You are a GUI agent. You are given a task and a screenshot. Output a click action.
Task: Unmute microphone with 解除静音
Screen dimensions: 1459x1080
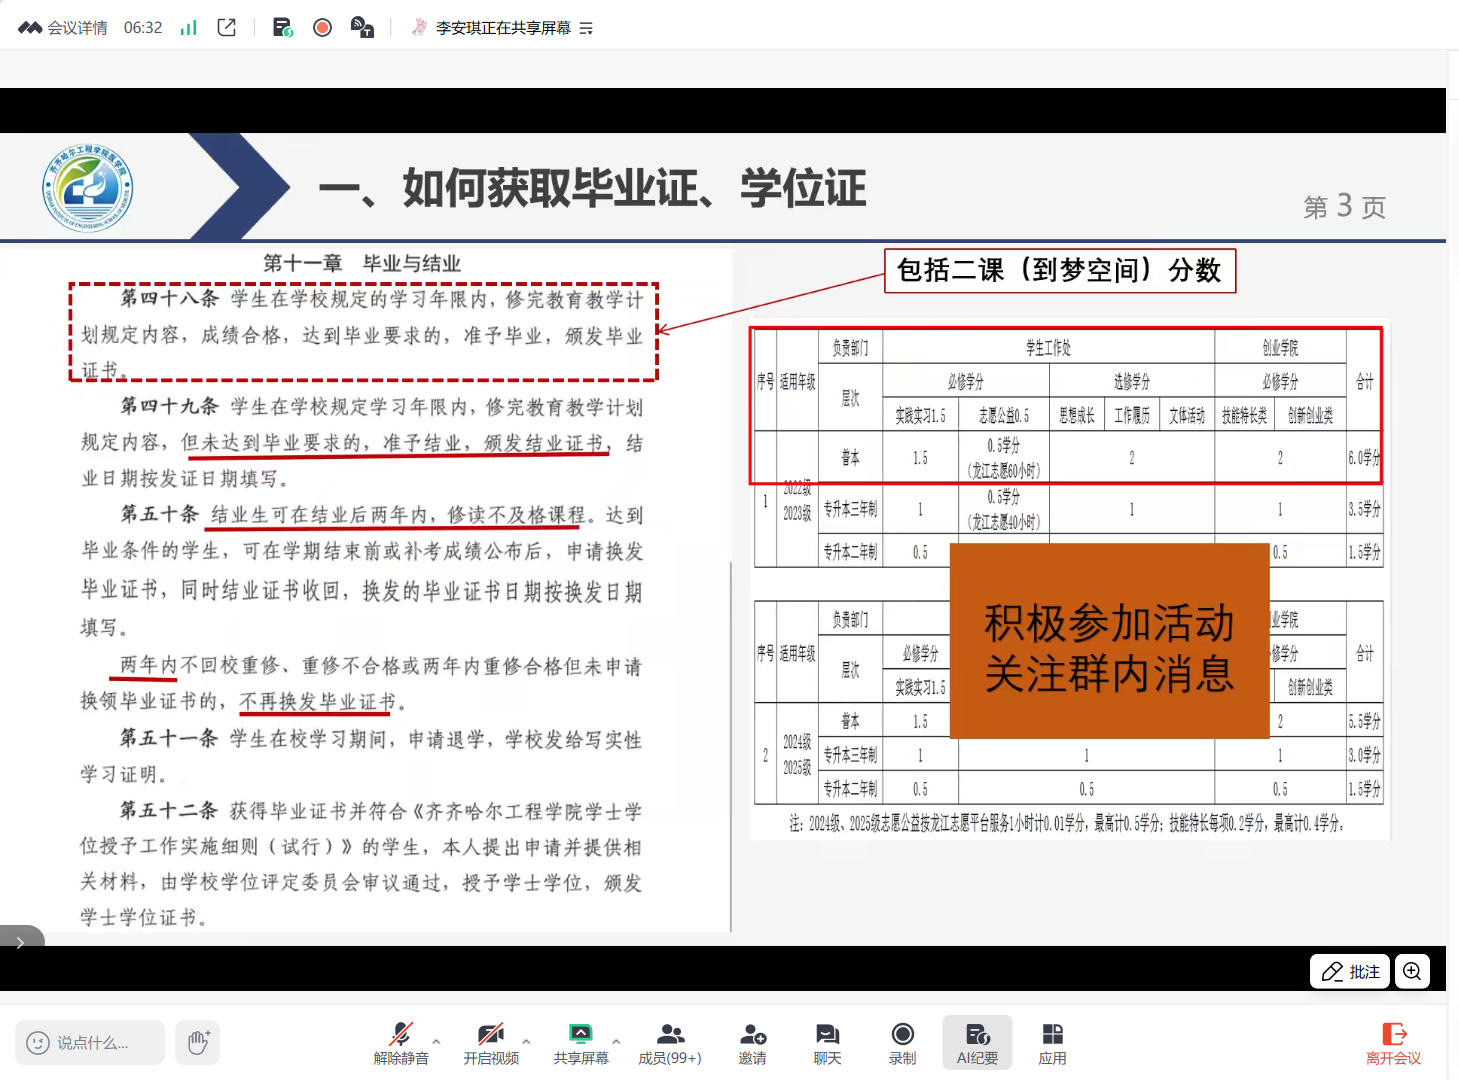[401, 1043]
